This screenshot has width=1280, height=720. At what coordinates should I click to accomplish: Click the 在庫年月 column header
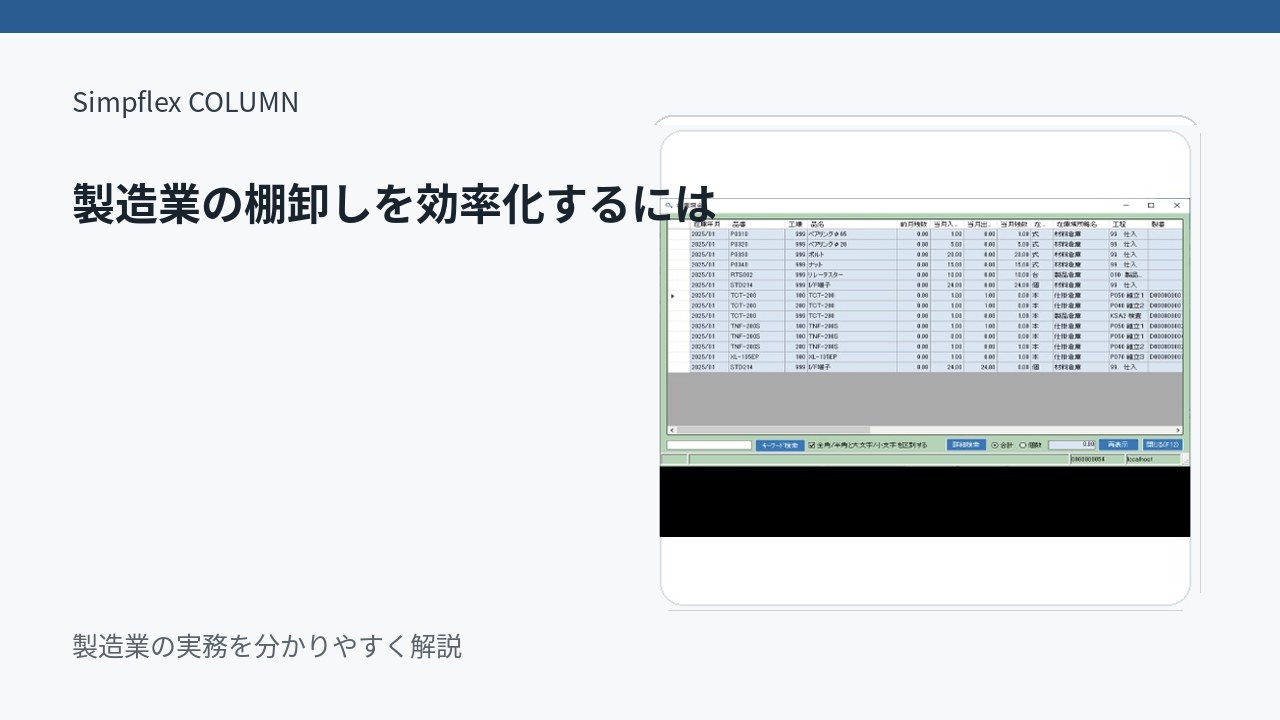point(709,225)
